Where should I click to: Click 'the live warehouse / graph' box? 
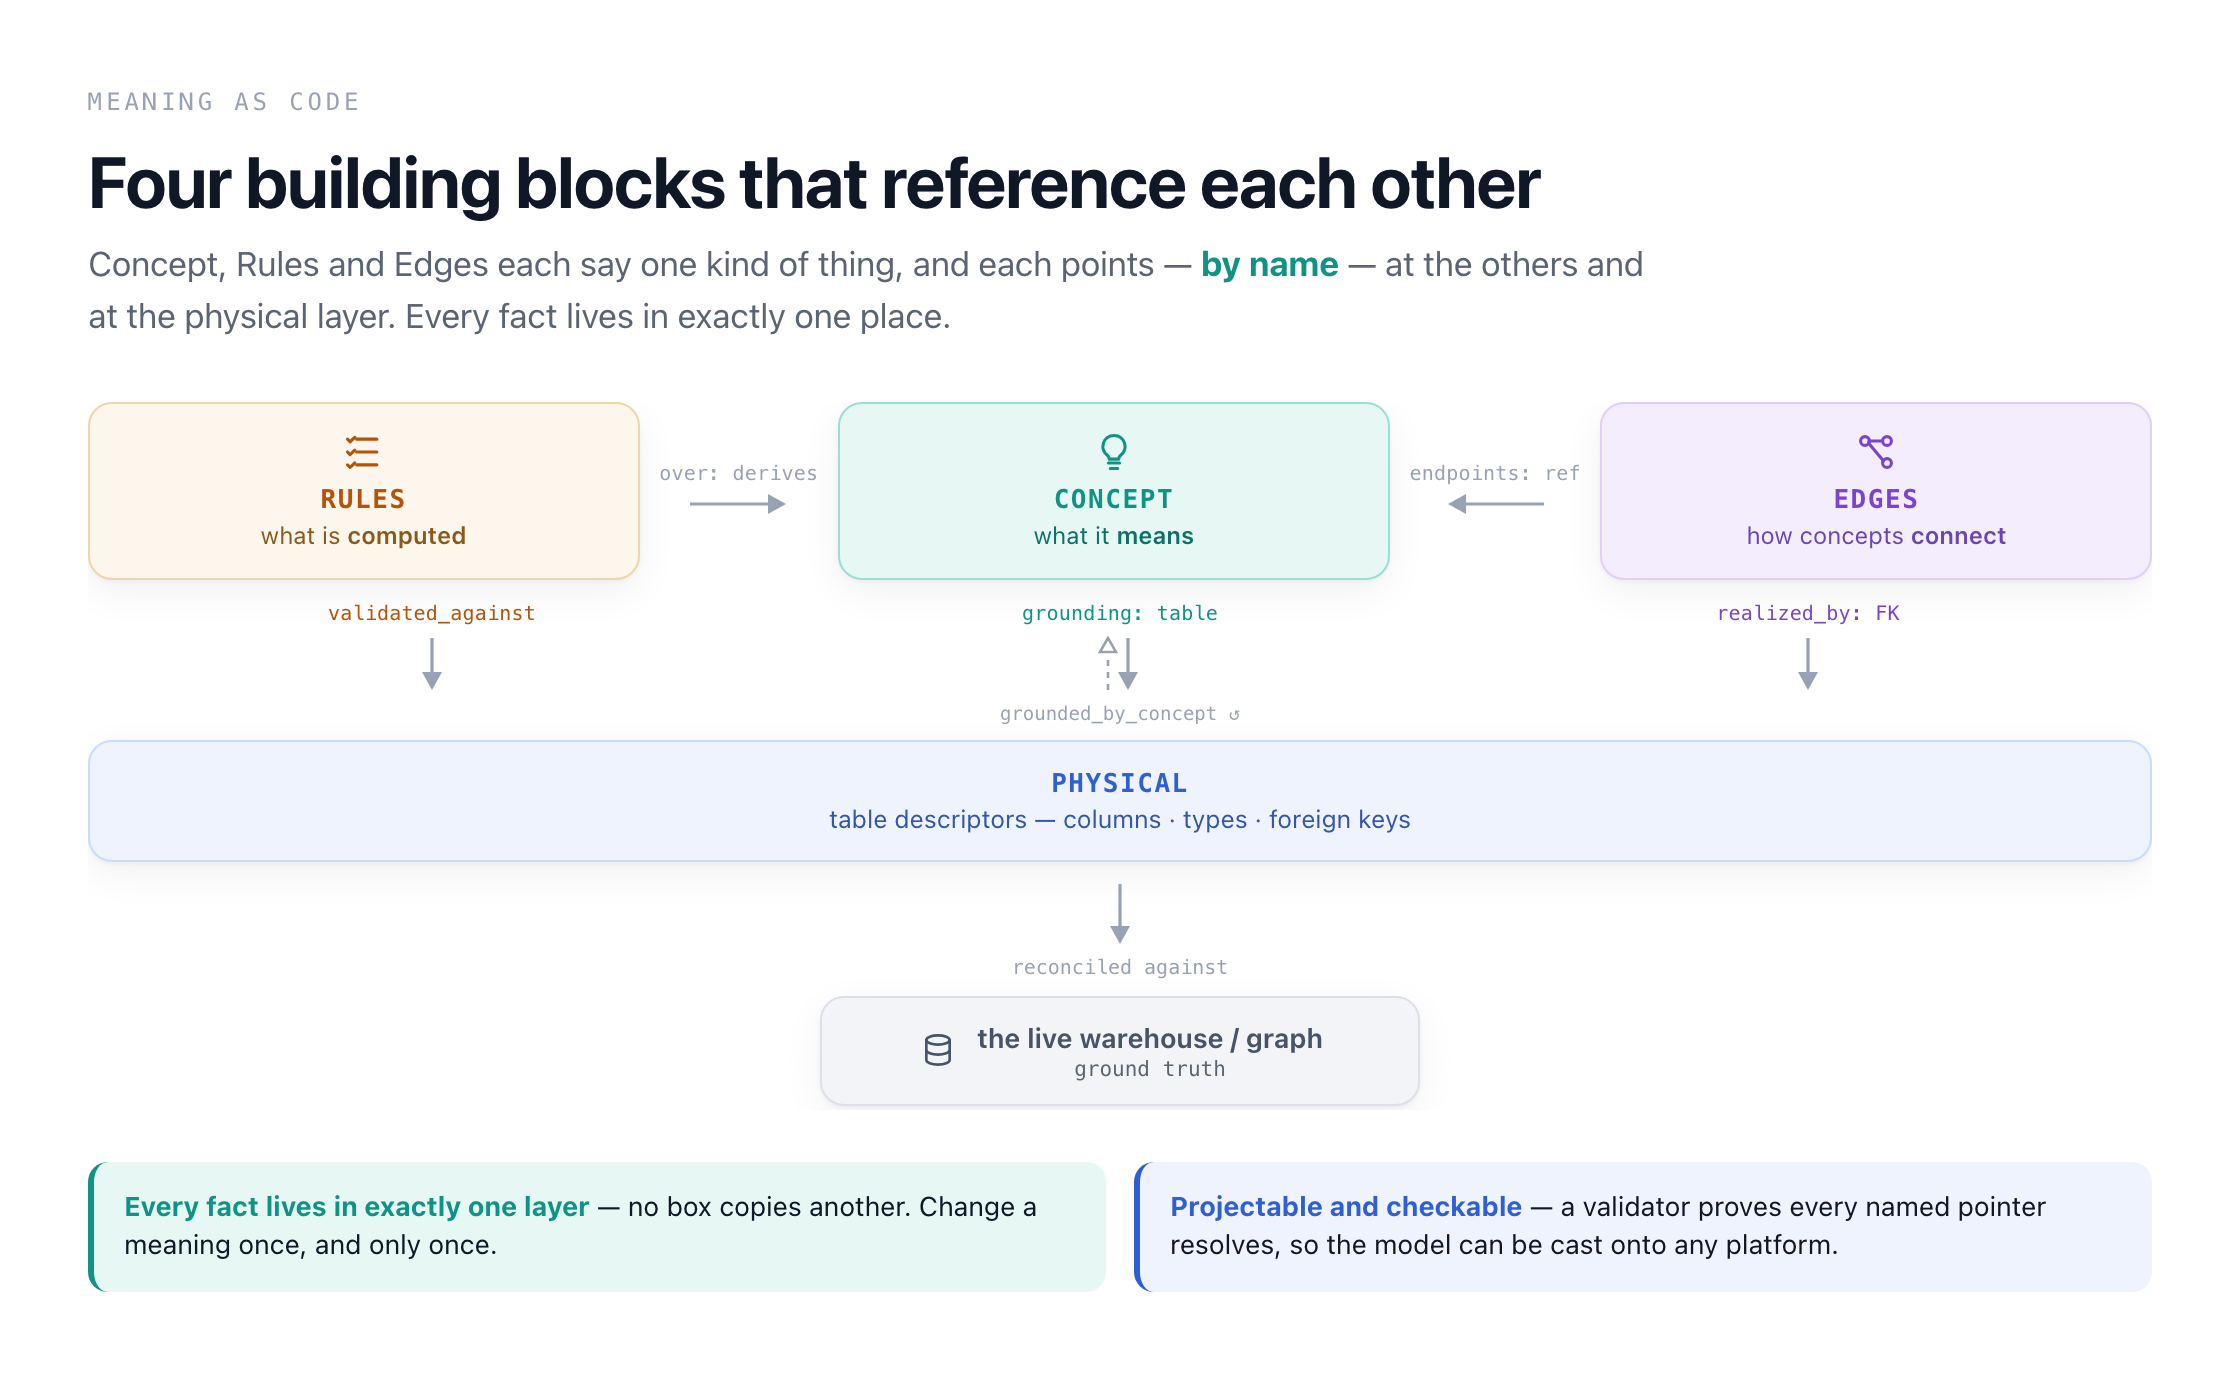(x=1120, y=1051)
